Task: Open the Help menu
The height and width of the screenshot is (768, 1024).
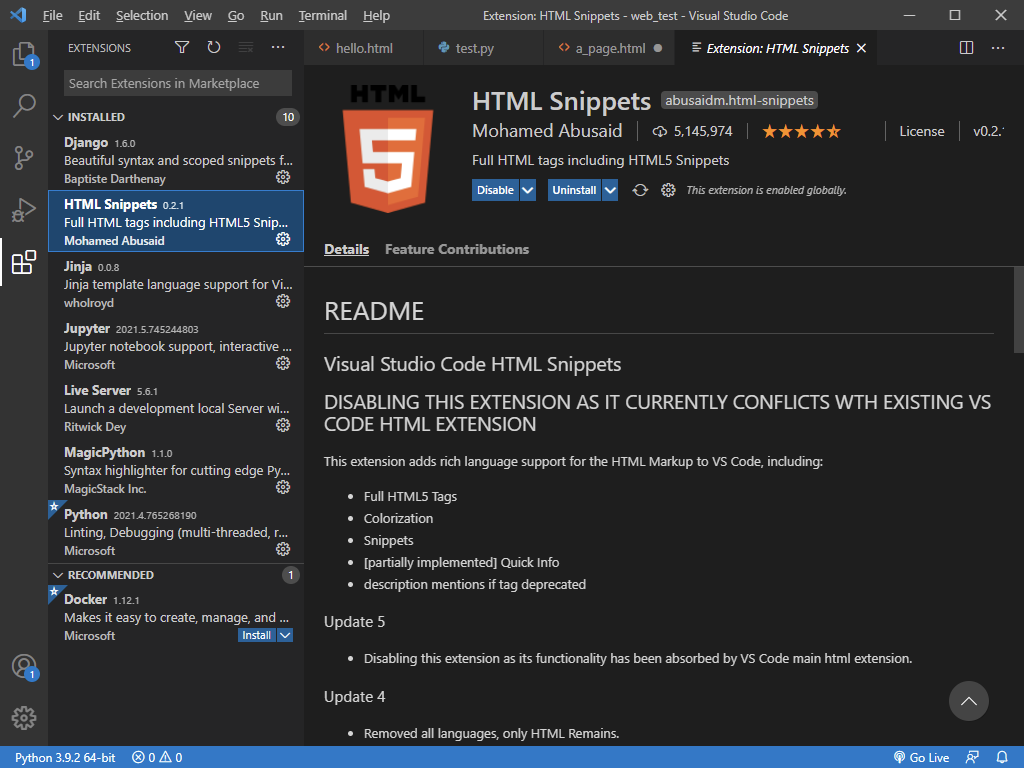Action: click(x=376, y=16)
